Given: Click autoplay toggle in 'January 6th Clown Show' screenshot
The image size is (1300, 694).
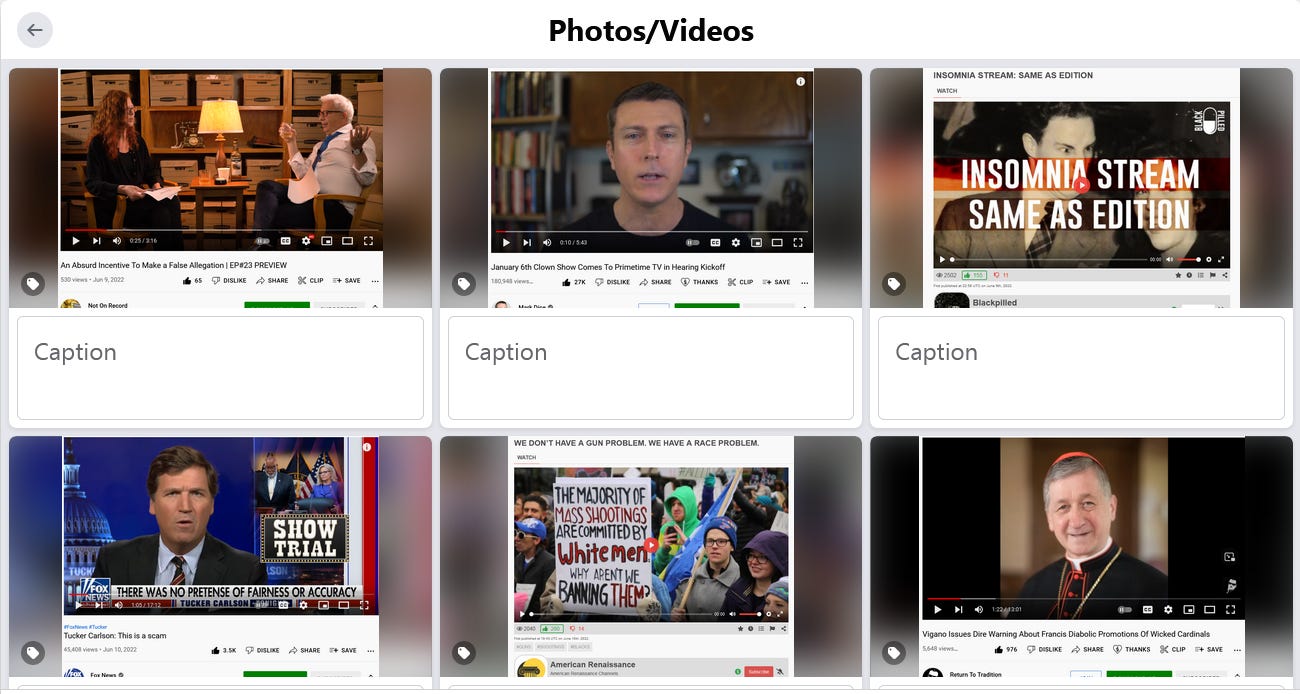Looking at the screenshot, I should pyautogui.click(x=693, y=242).
